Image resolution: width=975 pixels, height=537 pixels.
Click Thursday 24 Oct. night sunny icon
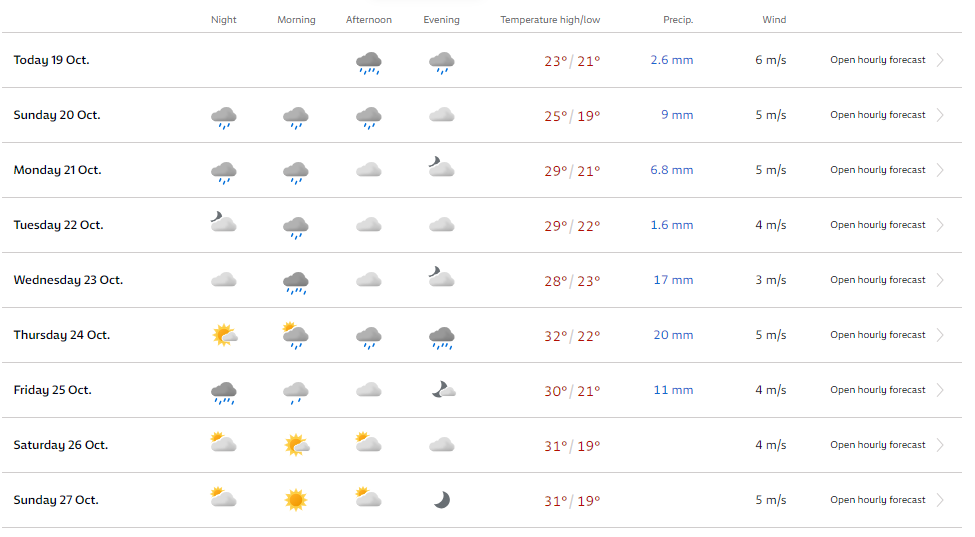pyautogui.click(x=224, y=335)
